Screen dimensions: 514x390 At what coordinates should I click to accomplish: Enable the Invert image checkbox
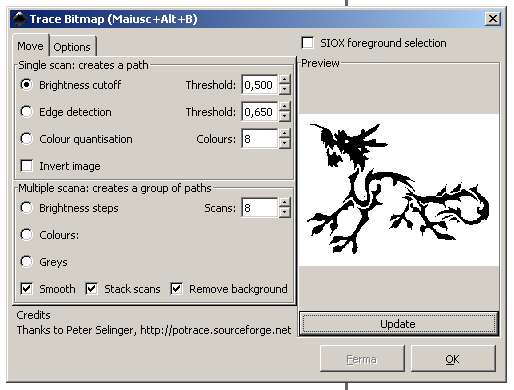pyautogui.click(x=26, y=166)
